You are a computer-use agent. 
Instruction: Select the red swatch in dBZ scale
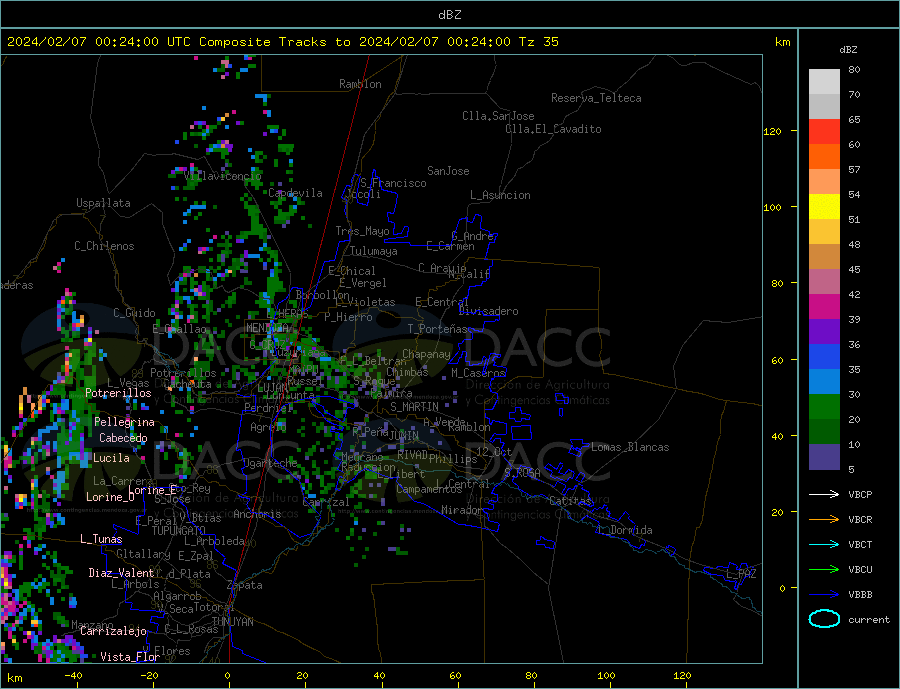(x=824, y=131)
